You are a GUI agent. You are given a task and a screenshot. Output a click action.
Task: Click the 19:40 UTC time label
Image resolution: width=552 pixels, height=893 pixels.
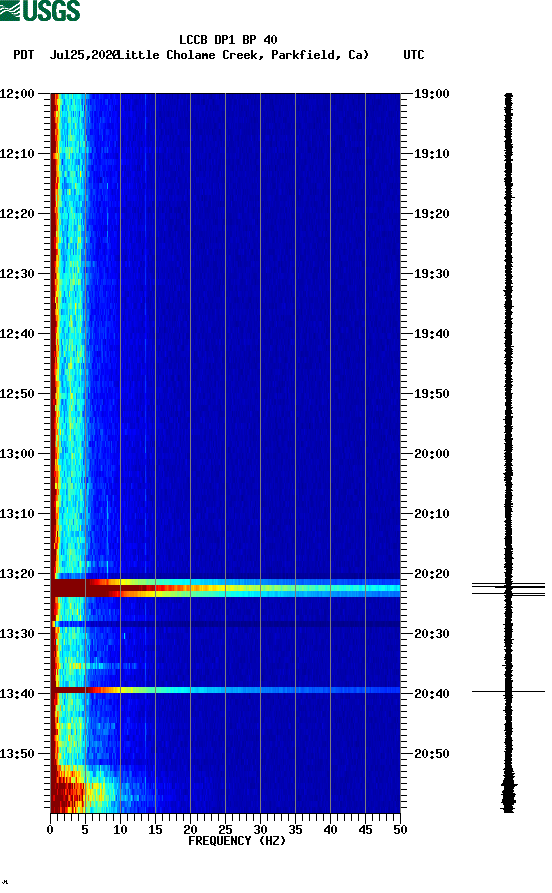click(431, 333)
